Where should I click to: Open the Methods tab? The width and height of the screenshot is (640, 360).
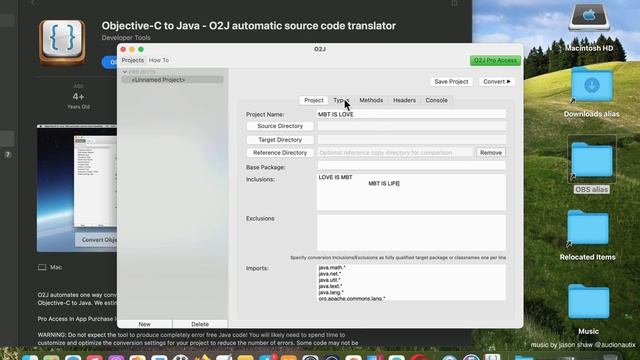point(371,100)
